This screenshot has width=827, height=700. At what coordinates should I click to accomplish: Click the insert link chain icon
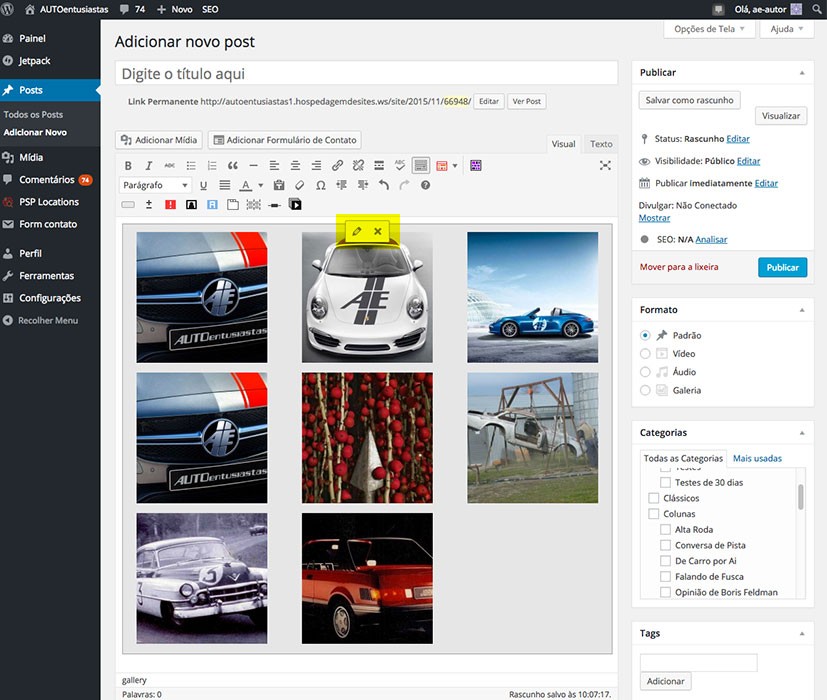point(337,165)
